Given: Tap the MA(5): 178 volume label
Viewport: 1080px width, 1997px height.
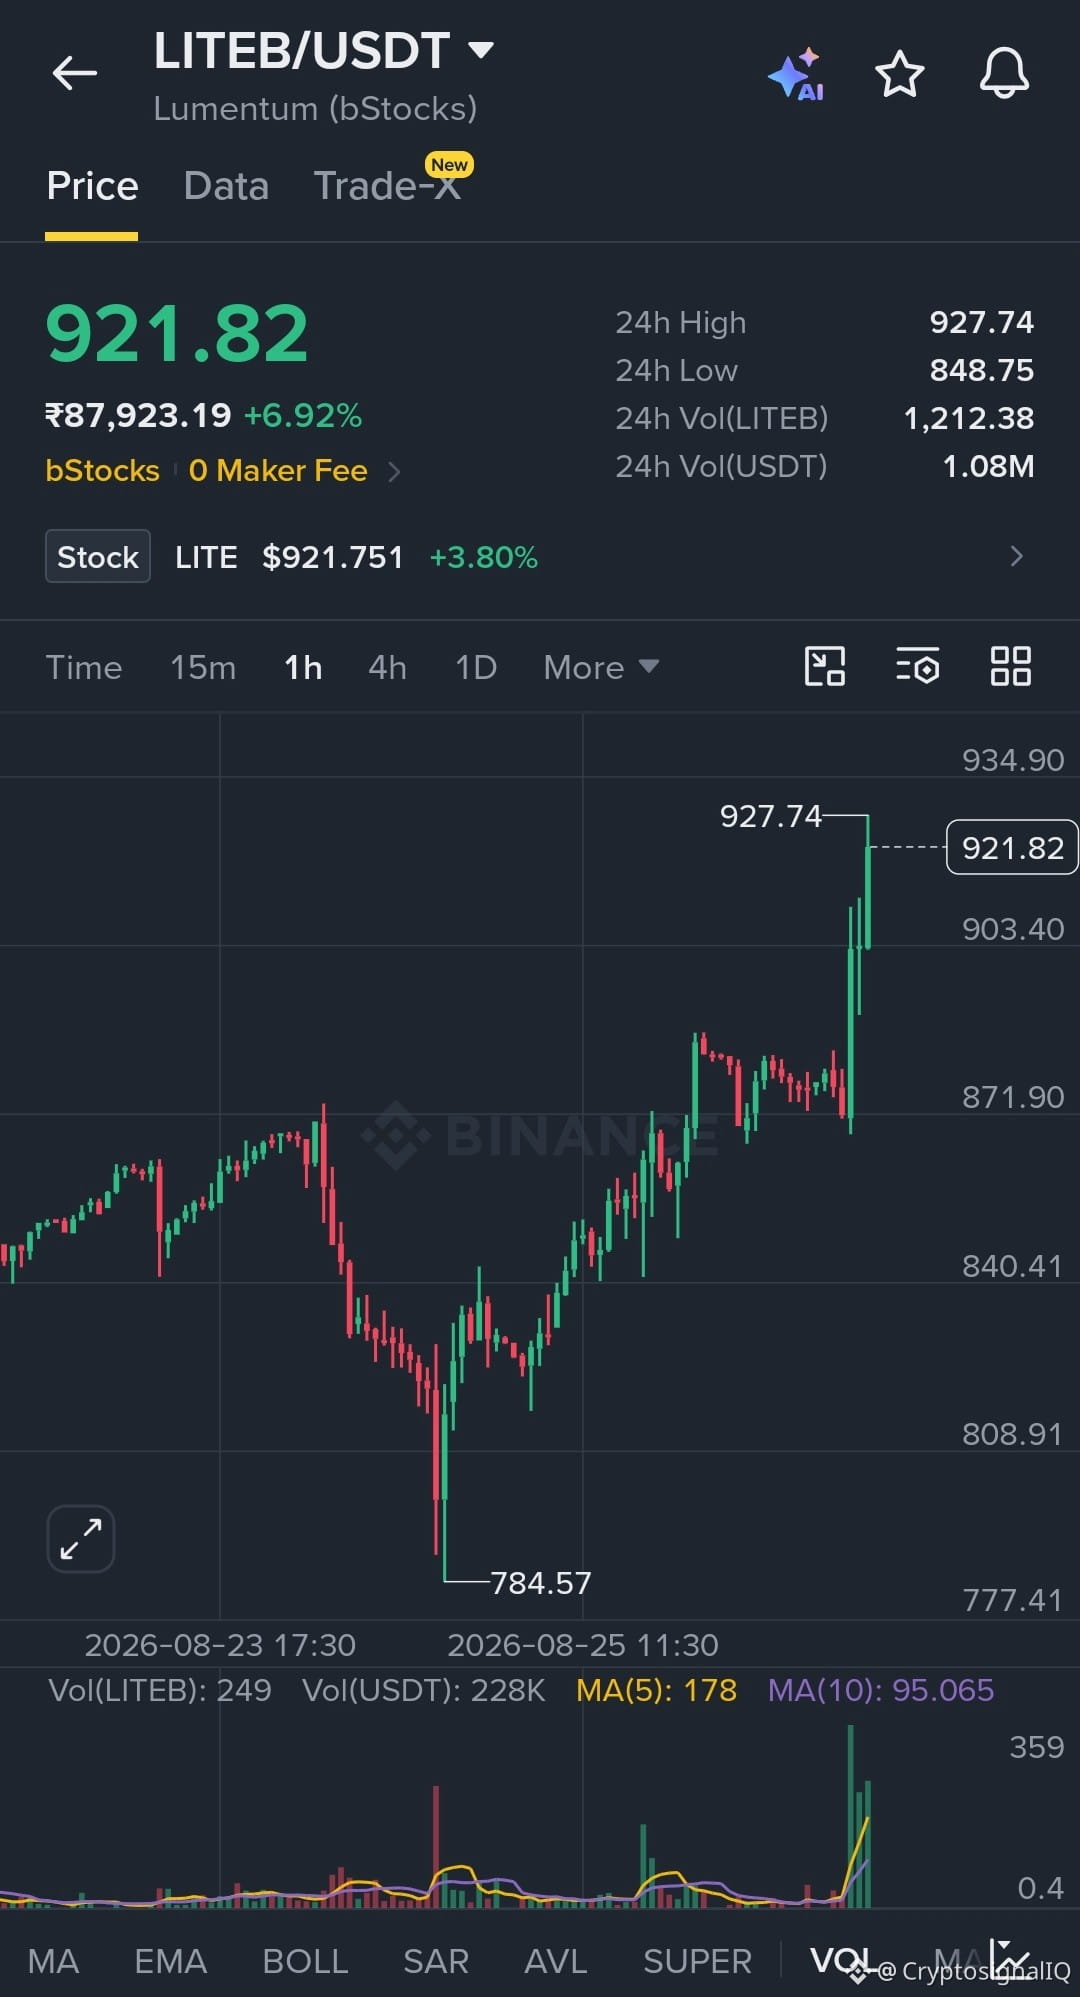Looking at the screenshot, I should (x=656, y=1690).
